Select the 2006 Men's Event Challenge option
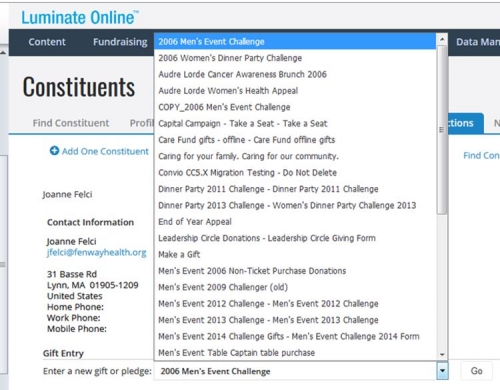The image size is (500, 390). [x=295, y=42]
